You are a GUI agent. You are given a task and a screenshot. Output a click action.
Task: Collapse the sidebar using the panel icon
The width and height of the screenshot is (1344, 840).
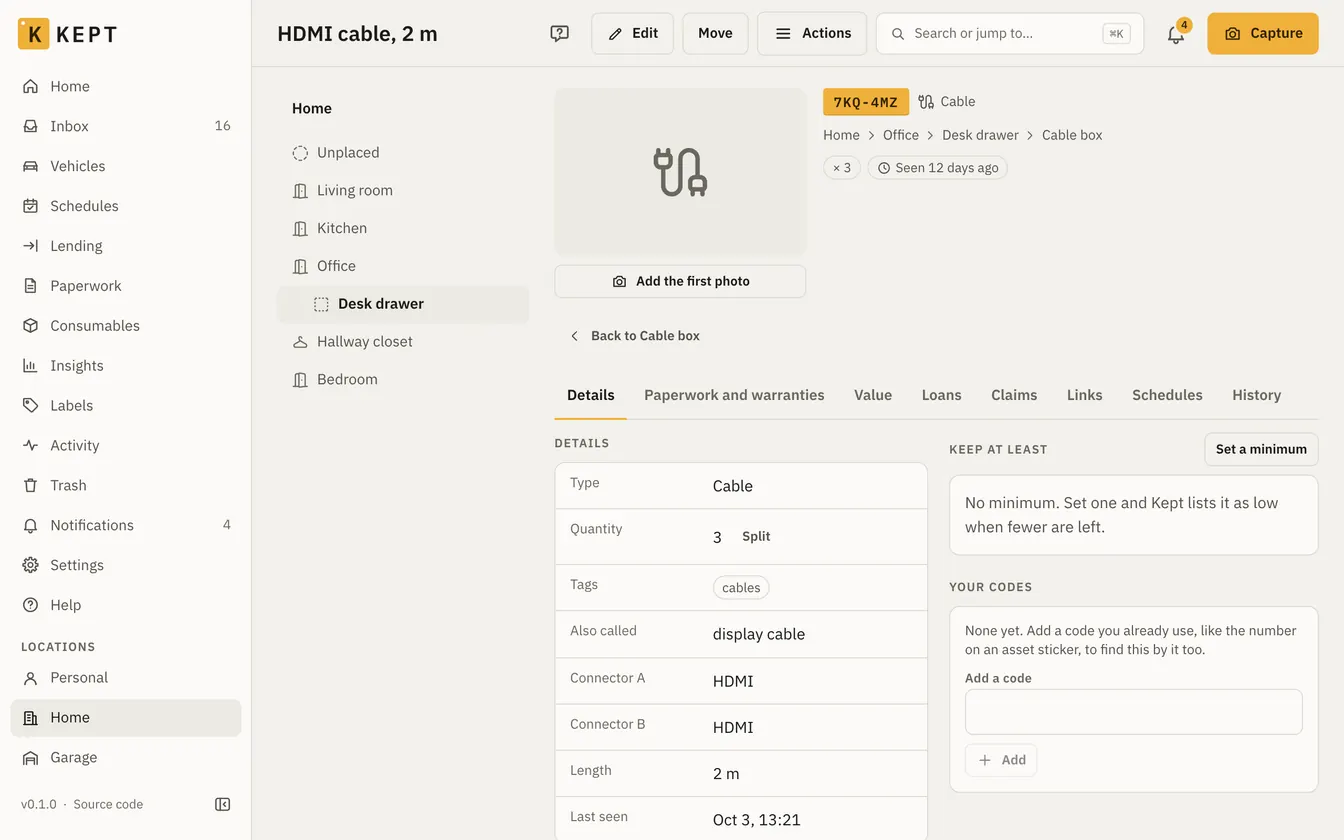tap(223, 804)
